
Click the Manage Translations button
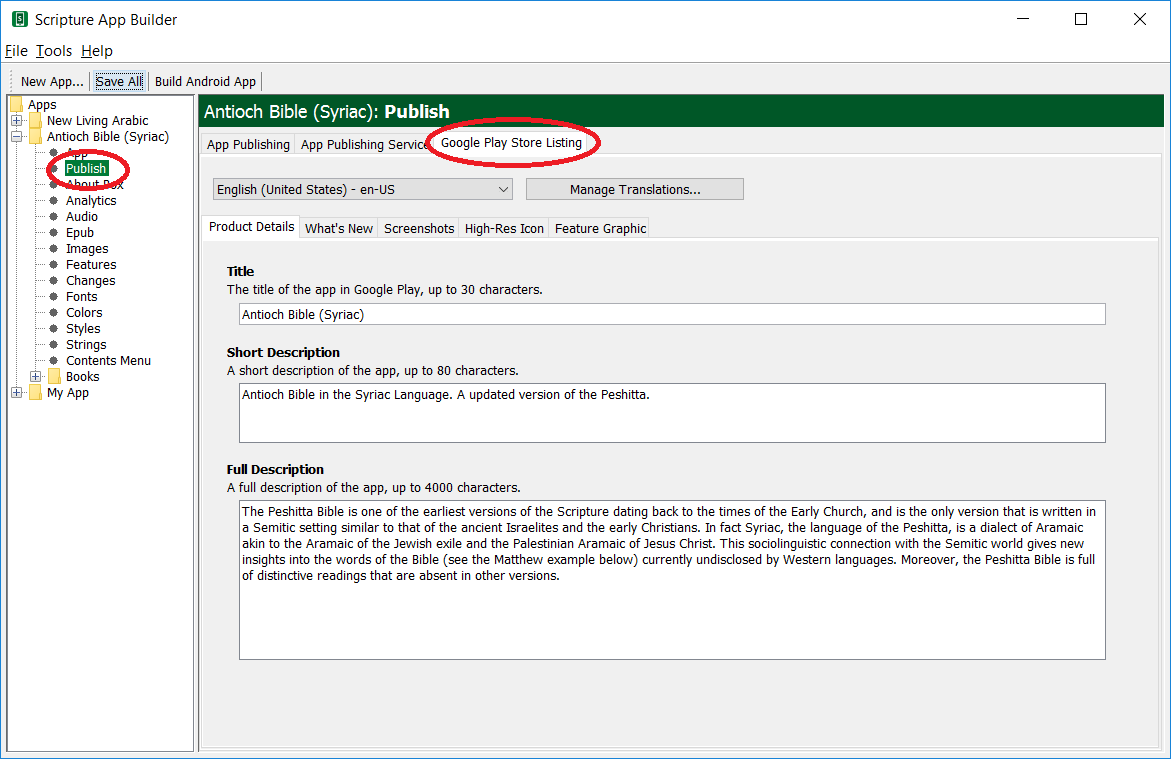click(634, 189)
